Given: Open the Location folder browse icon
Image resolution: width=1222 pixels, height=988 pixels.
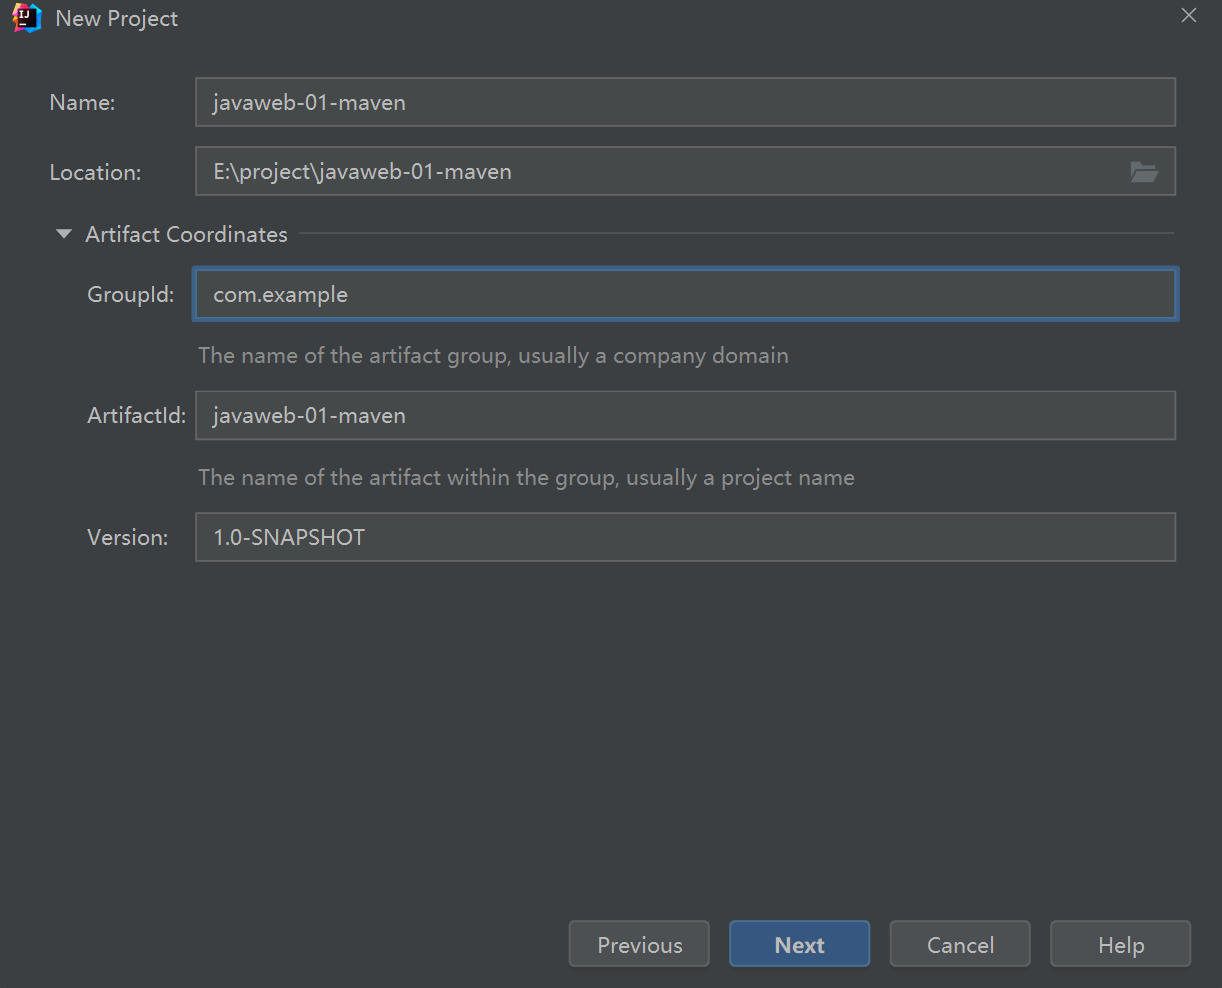Looking at the screenshot, I should [1144, 172].
